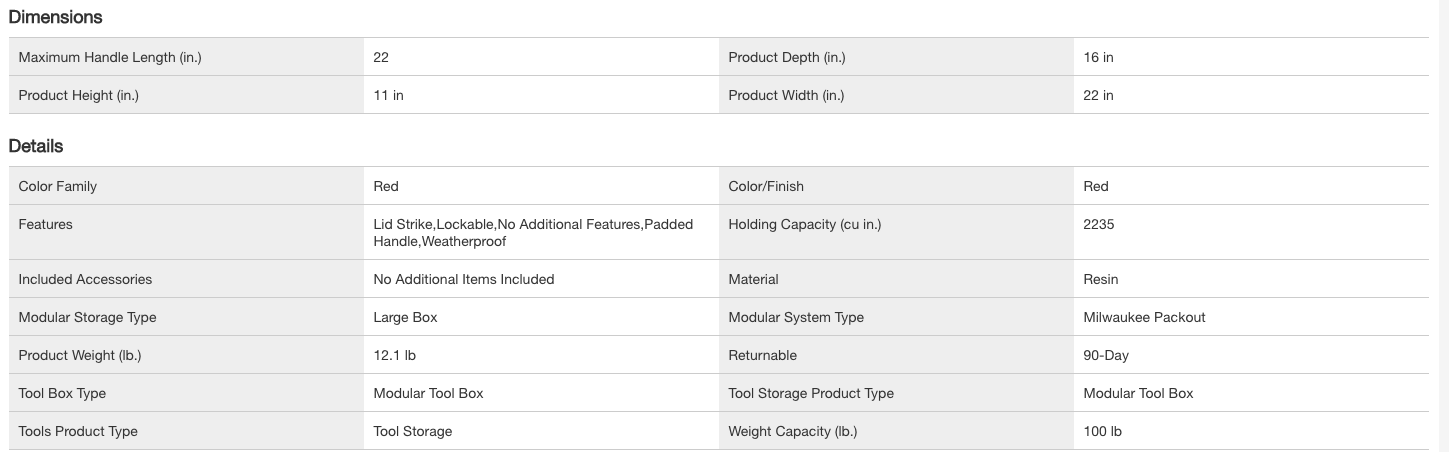Screen dimensions: 1449x452
Task: Click the Details section heading
Action: (x=36, y=146)
